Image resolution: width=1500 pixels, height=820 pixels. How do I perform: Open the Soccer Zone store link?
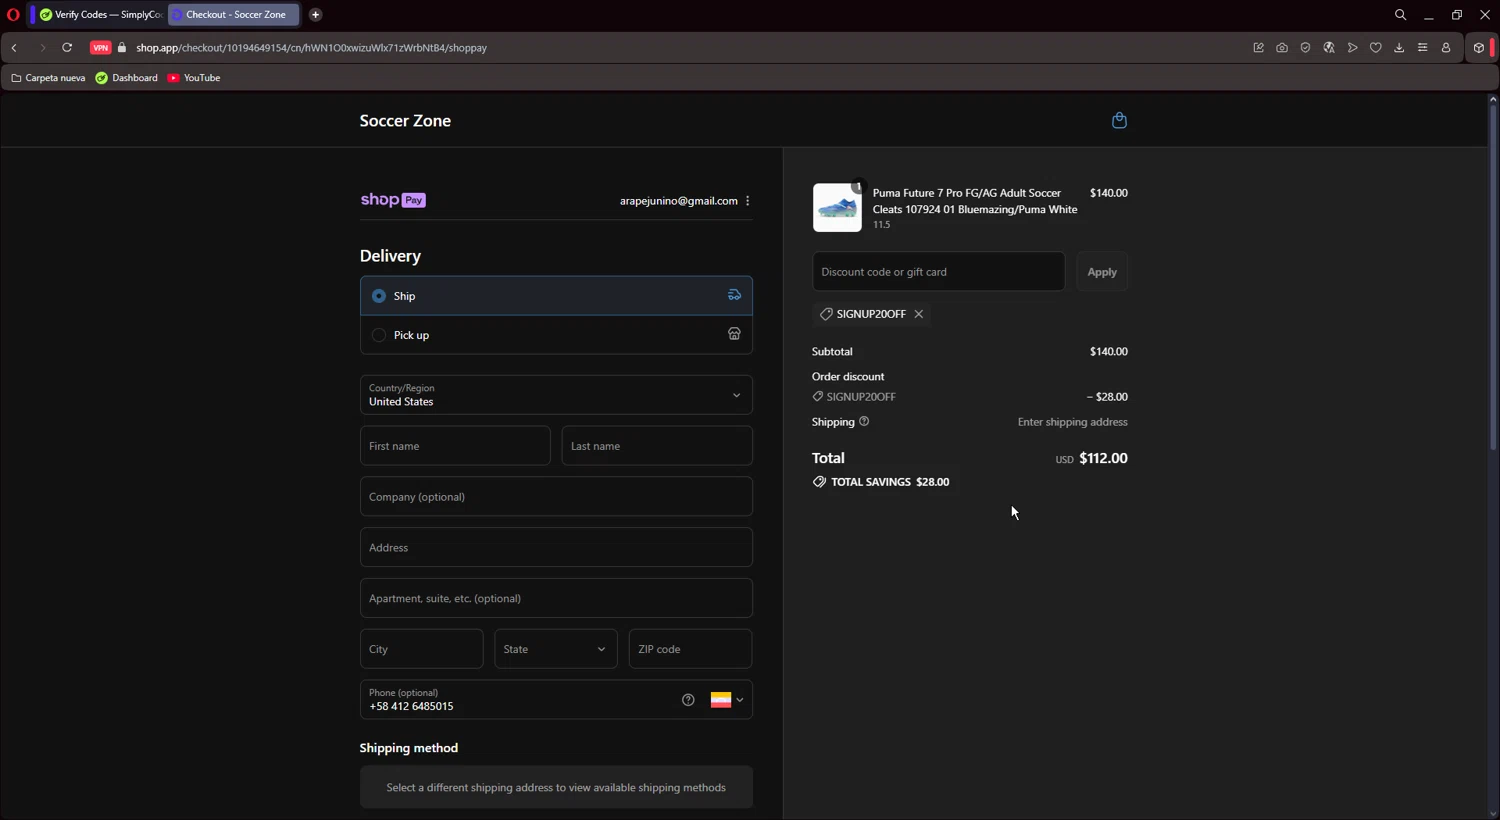click(405, 121)
